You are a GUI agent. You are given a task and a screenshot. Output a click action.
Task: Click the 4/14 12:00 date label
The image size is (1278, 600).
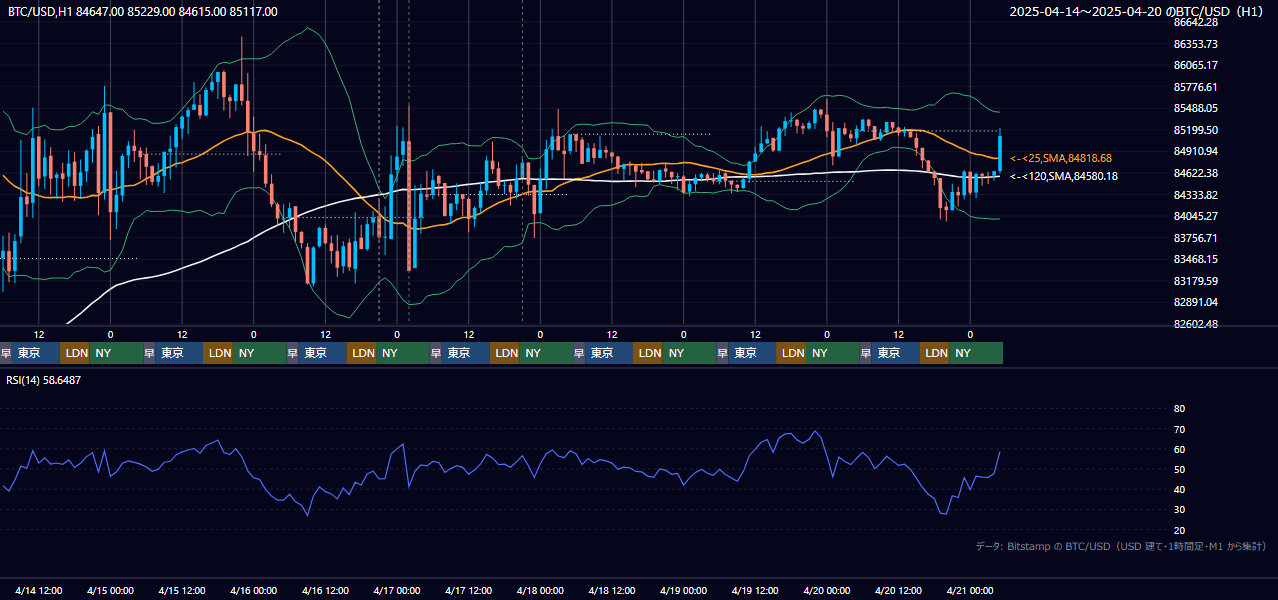click(39, 591)
